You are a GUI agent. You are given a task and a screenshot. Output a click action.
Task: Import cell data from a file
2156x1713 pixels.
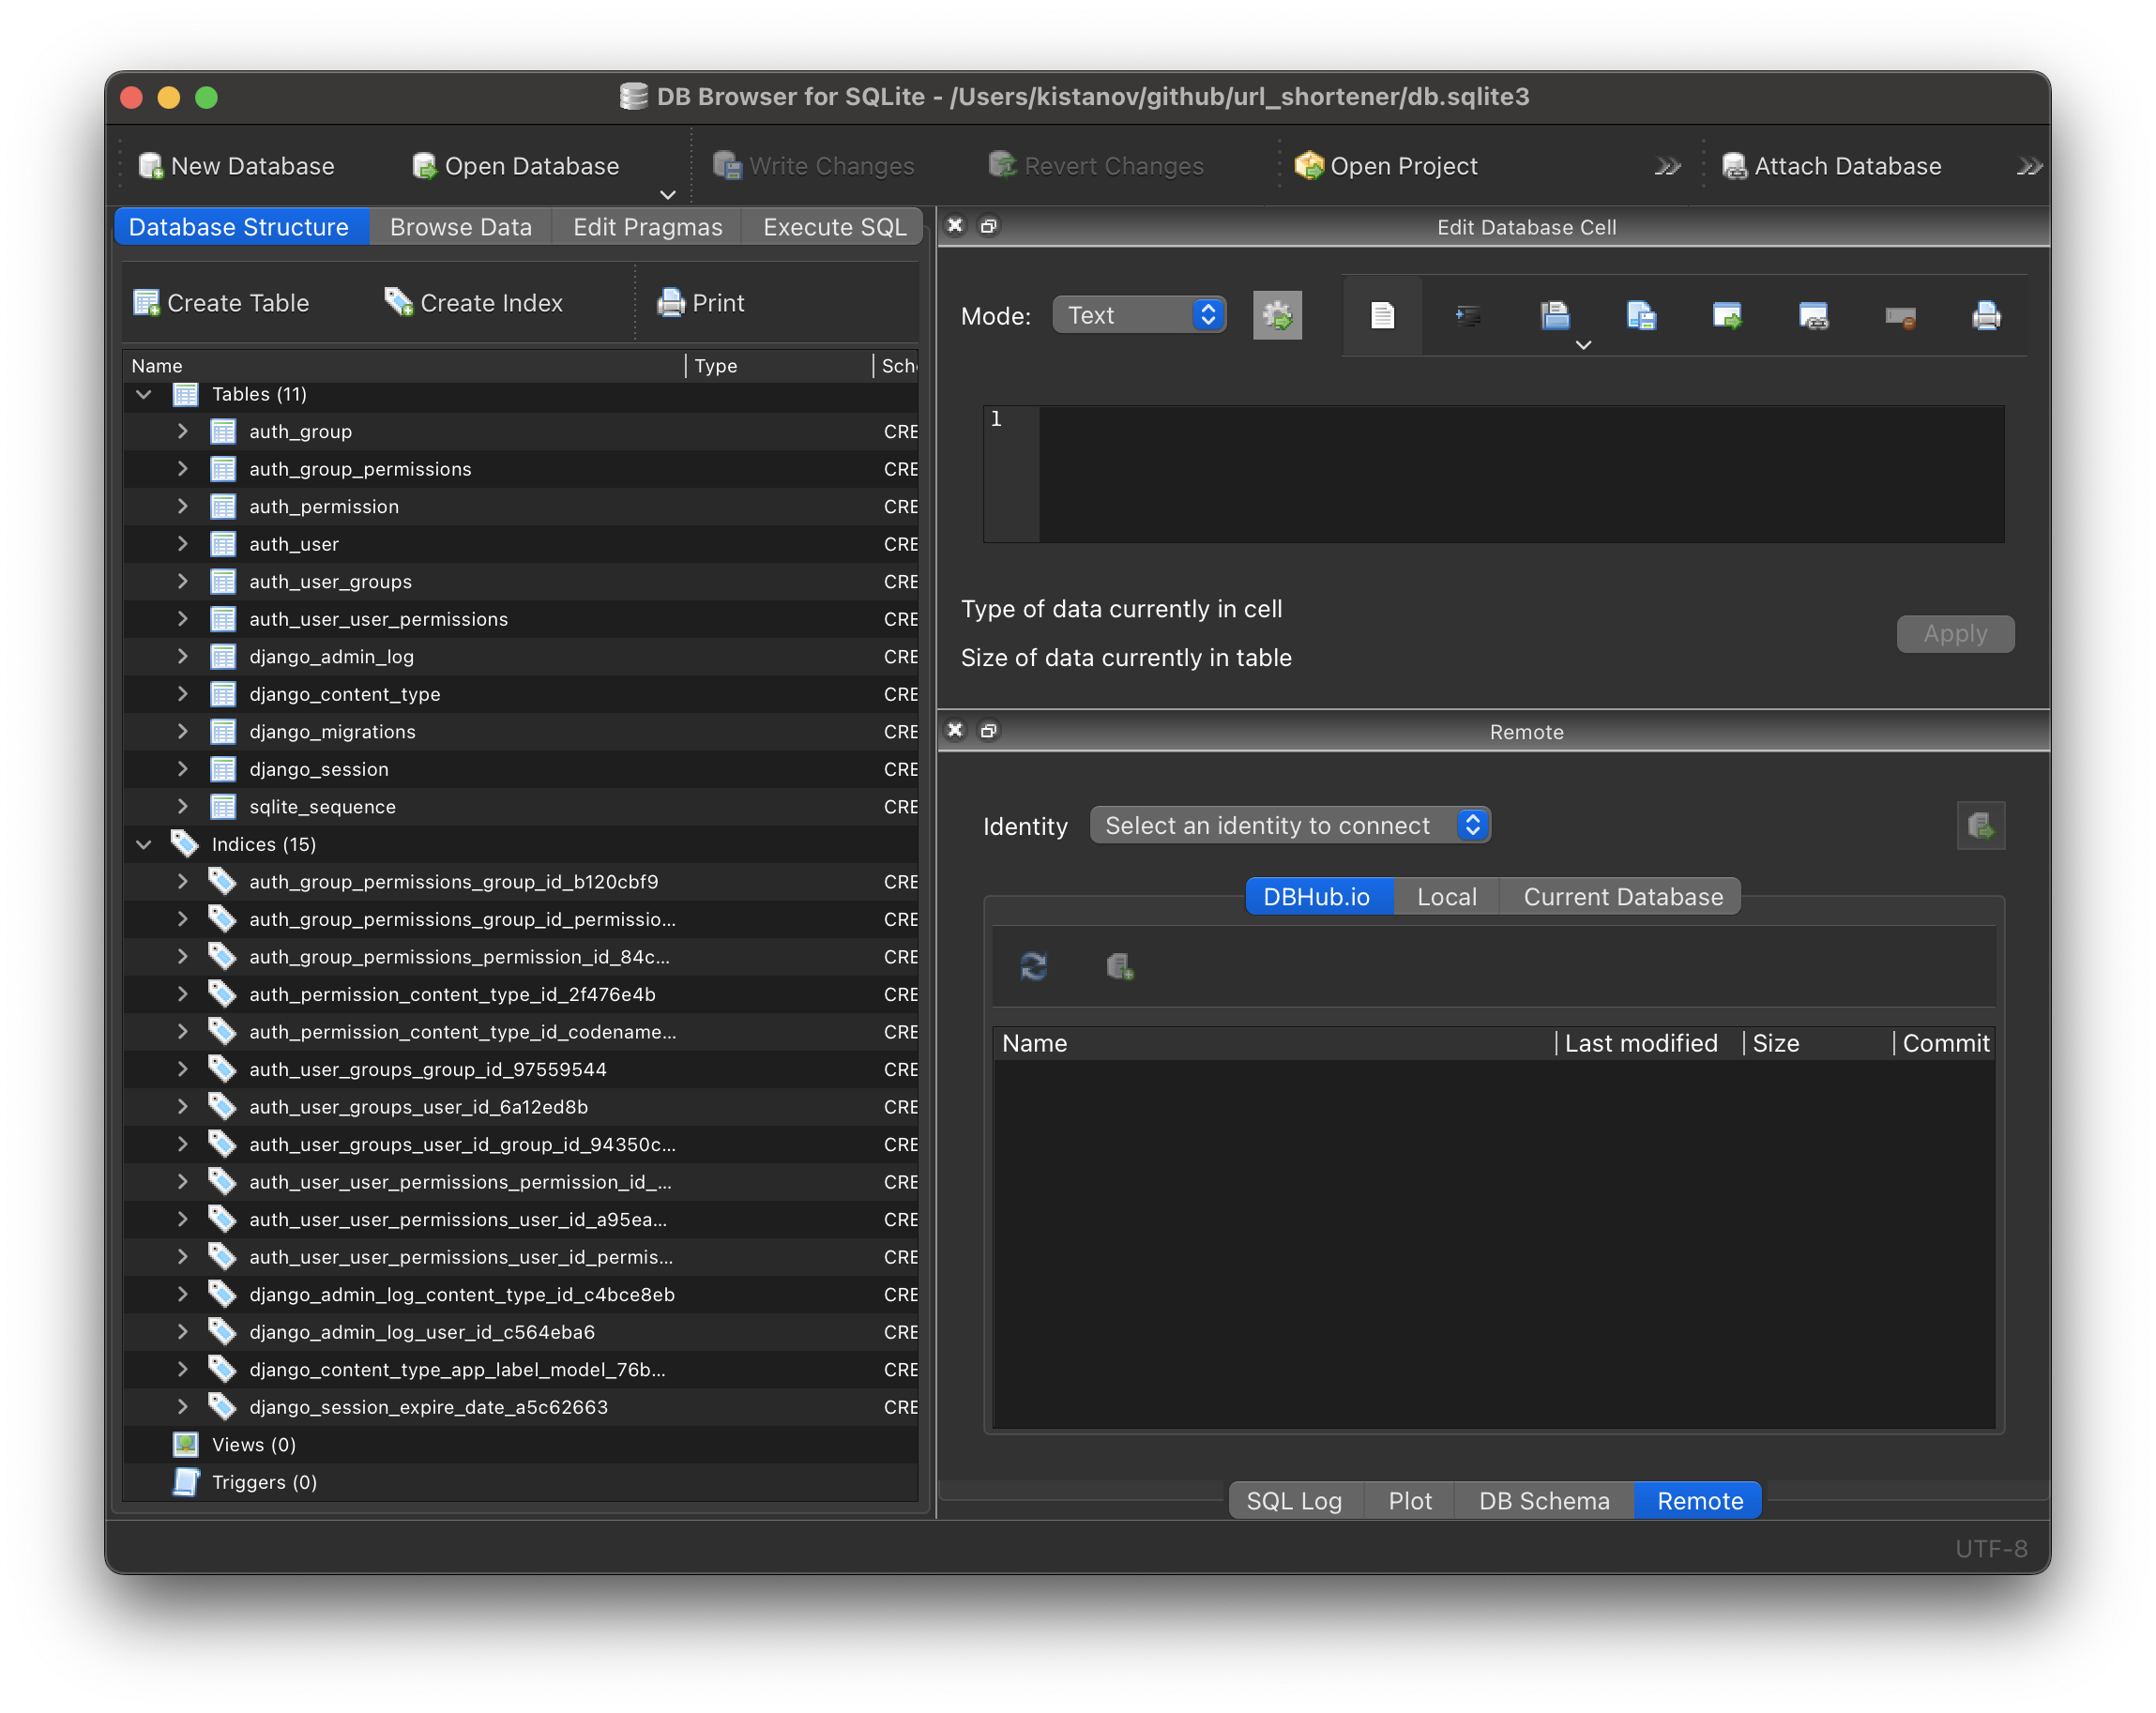click(x=1555, y=315)
